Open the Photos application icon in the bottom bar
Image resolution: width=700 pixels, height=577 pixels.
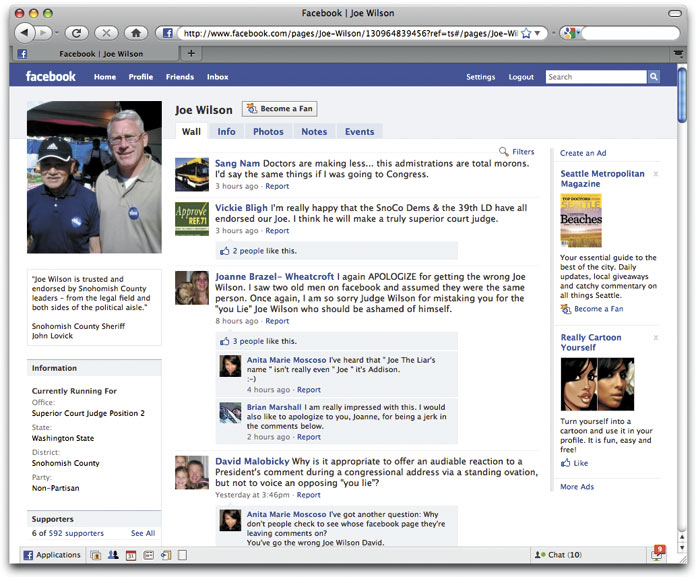click(x=95, y=555)
